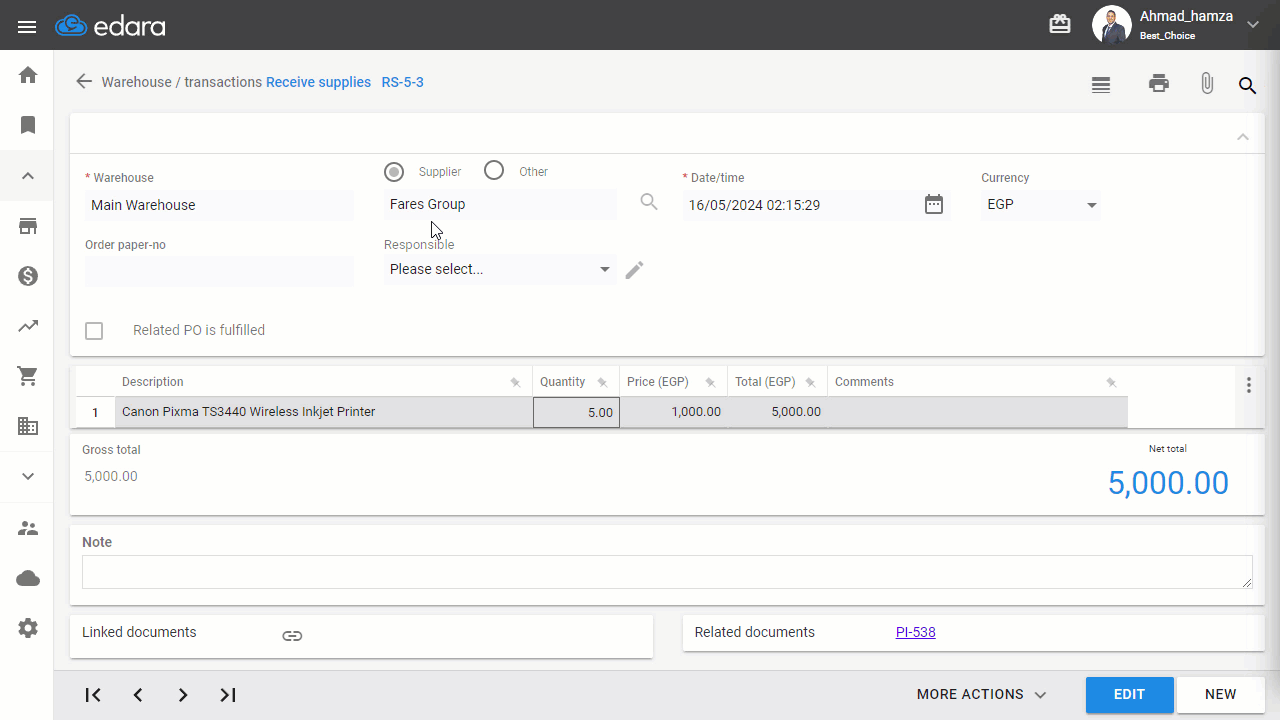Open related document PI-538
The image size is (1280, 720).
pos(916,632)
